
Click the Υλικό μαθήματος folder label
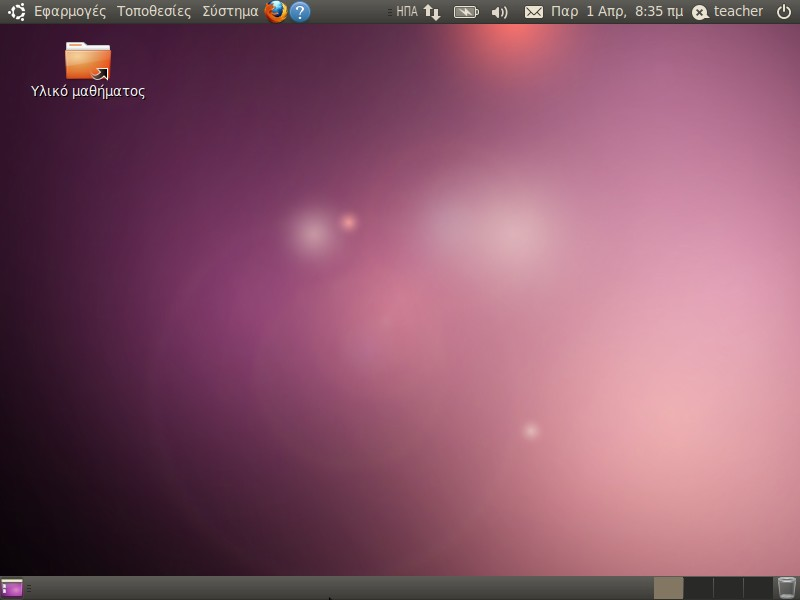pyautogui.click(x=88, y=91)
